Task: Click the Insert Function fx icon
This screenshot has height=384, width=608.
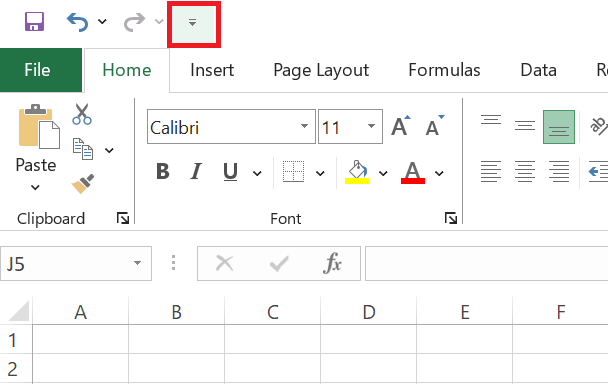Action: click(x=332, y=263)
